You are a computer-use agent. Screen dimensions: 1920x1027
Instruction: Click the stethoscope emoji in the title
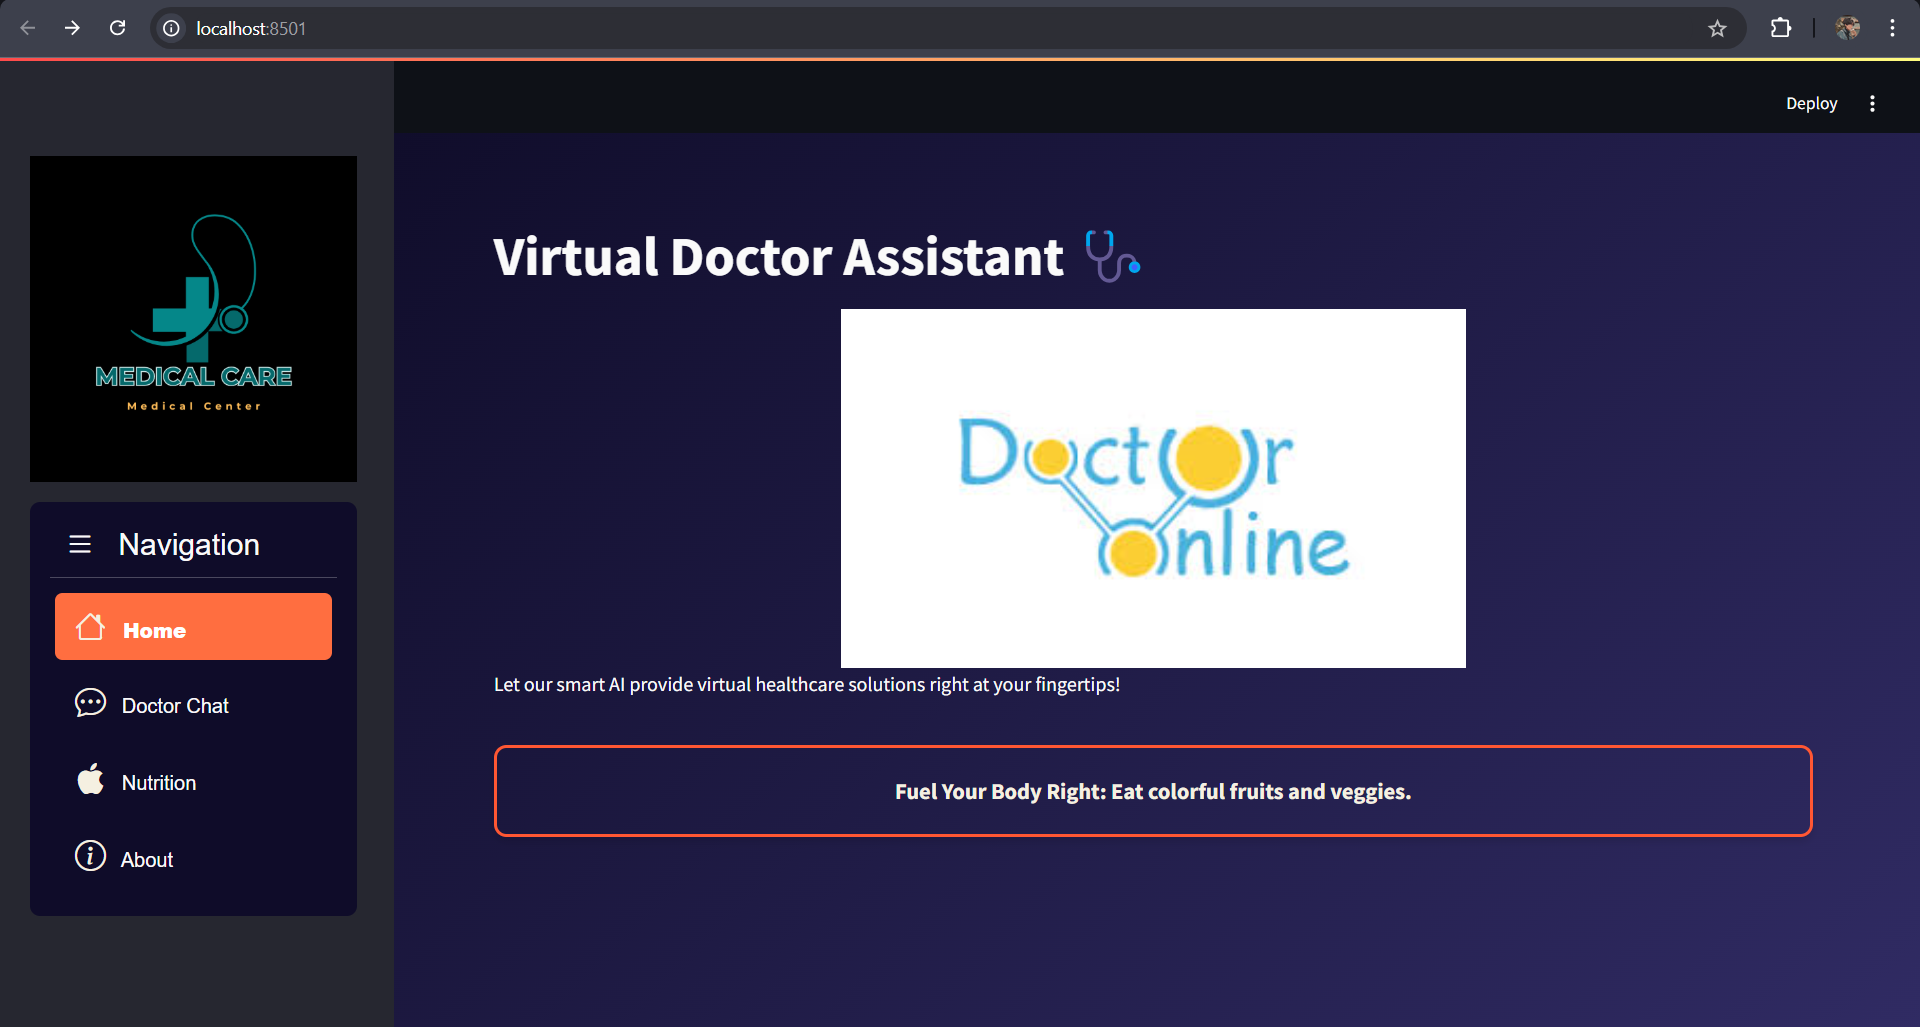(1113, 256)
